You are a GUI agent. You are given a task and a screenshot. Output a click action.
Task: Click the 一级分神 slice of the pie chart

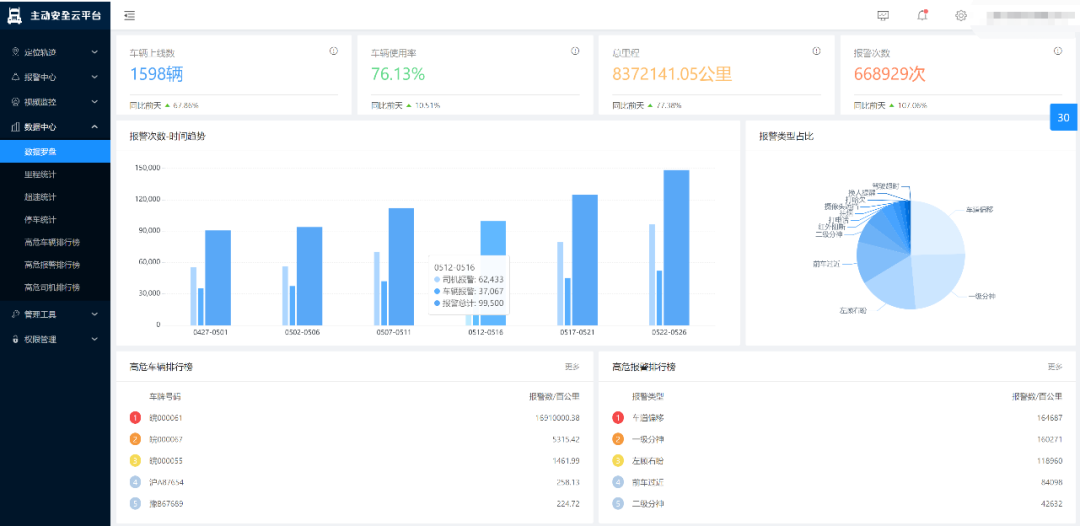[940, 281]
